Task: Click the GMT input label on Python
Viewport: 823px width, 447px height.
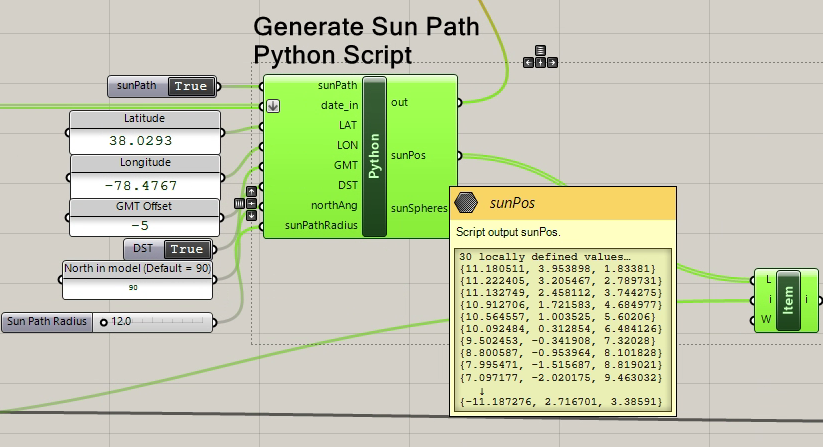Action: 346,165
